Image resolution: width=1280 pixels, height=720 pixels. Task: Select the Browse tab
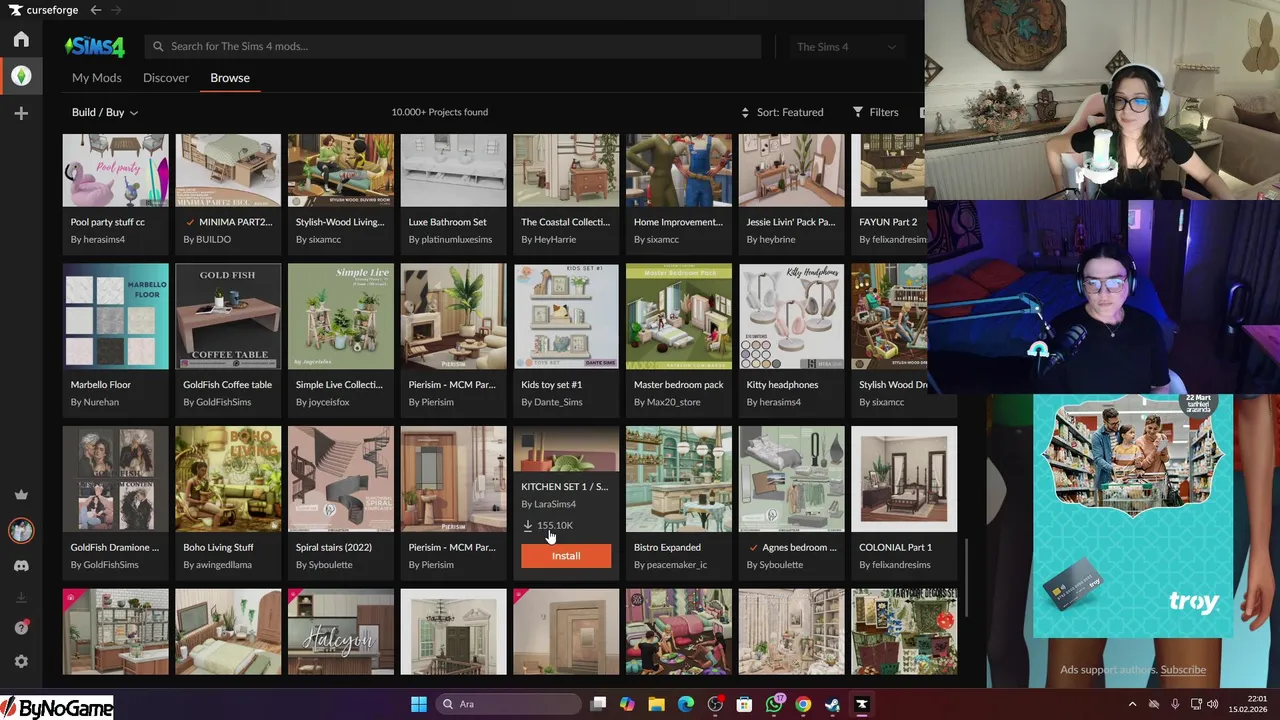point(230,78)
